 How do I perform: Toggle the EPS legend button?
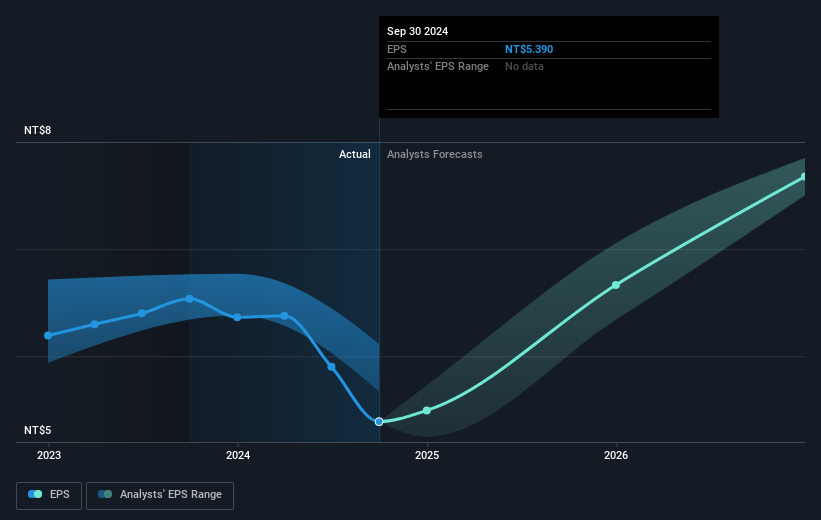pos(49,495)
